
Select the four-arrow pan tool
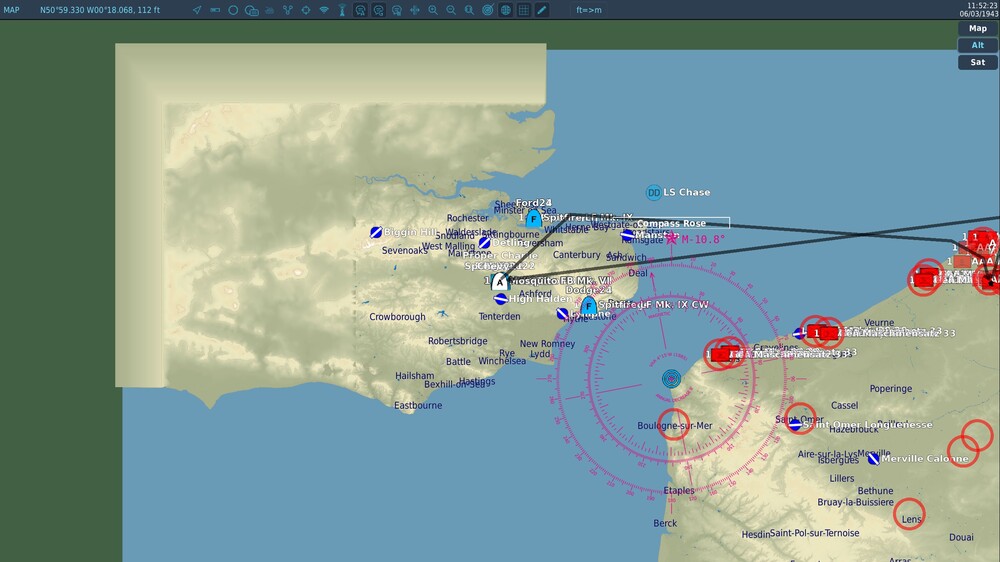(415, 10)
